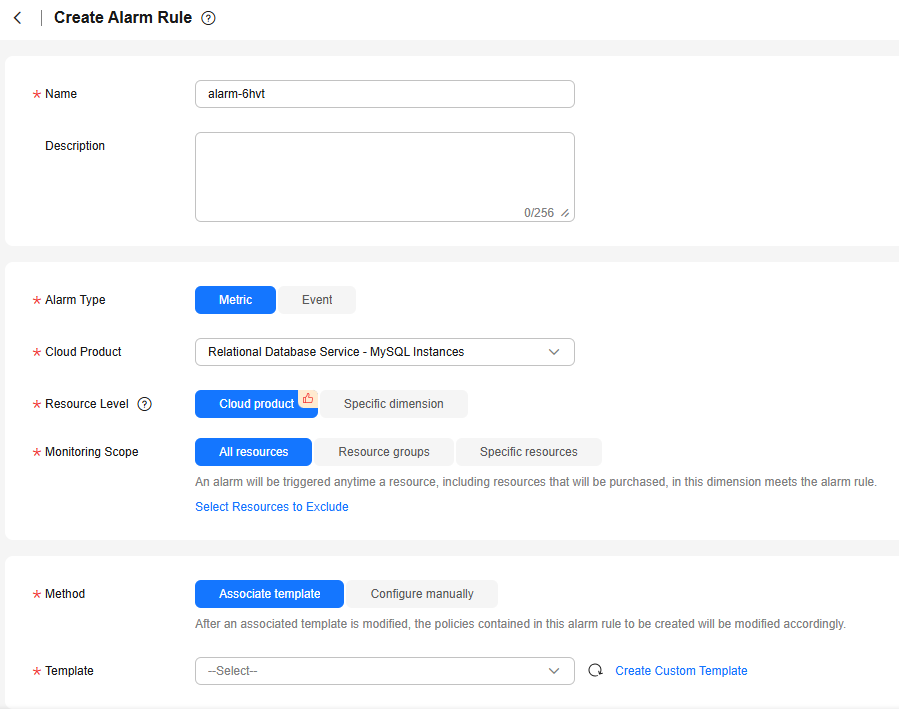Click the 0/256 character counter
Viewport: 899px width, 711px height.
coord(539,213)
